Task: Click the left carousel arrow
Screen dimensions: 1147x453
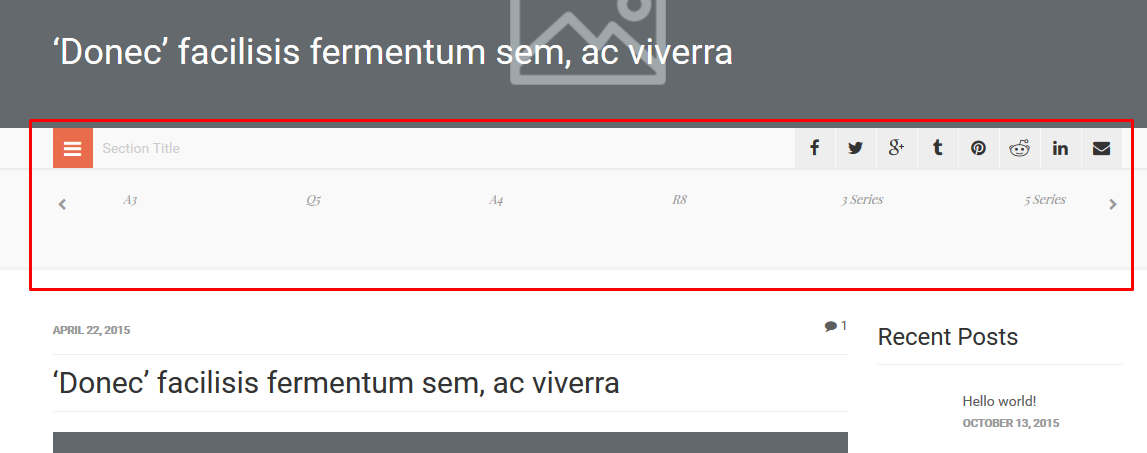Action: click(x=62, y=204)
